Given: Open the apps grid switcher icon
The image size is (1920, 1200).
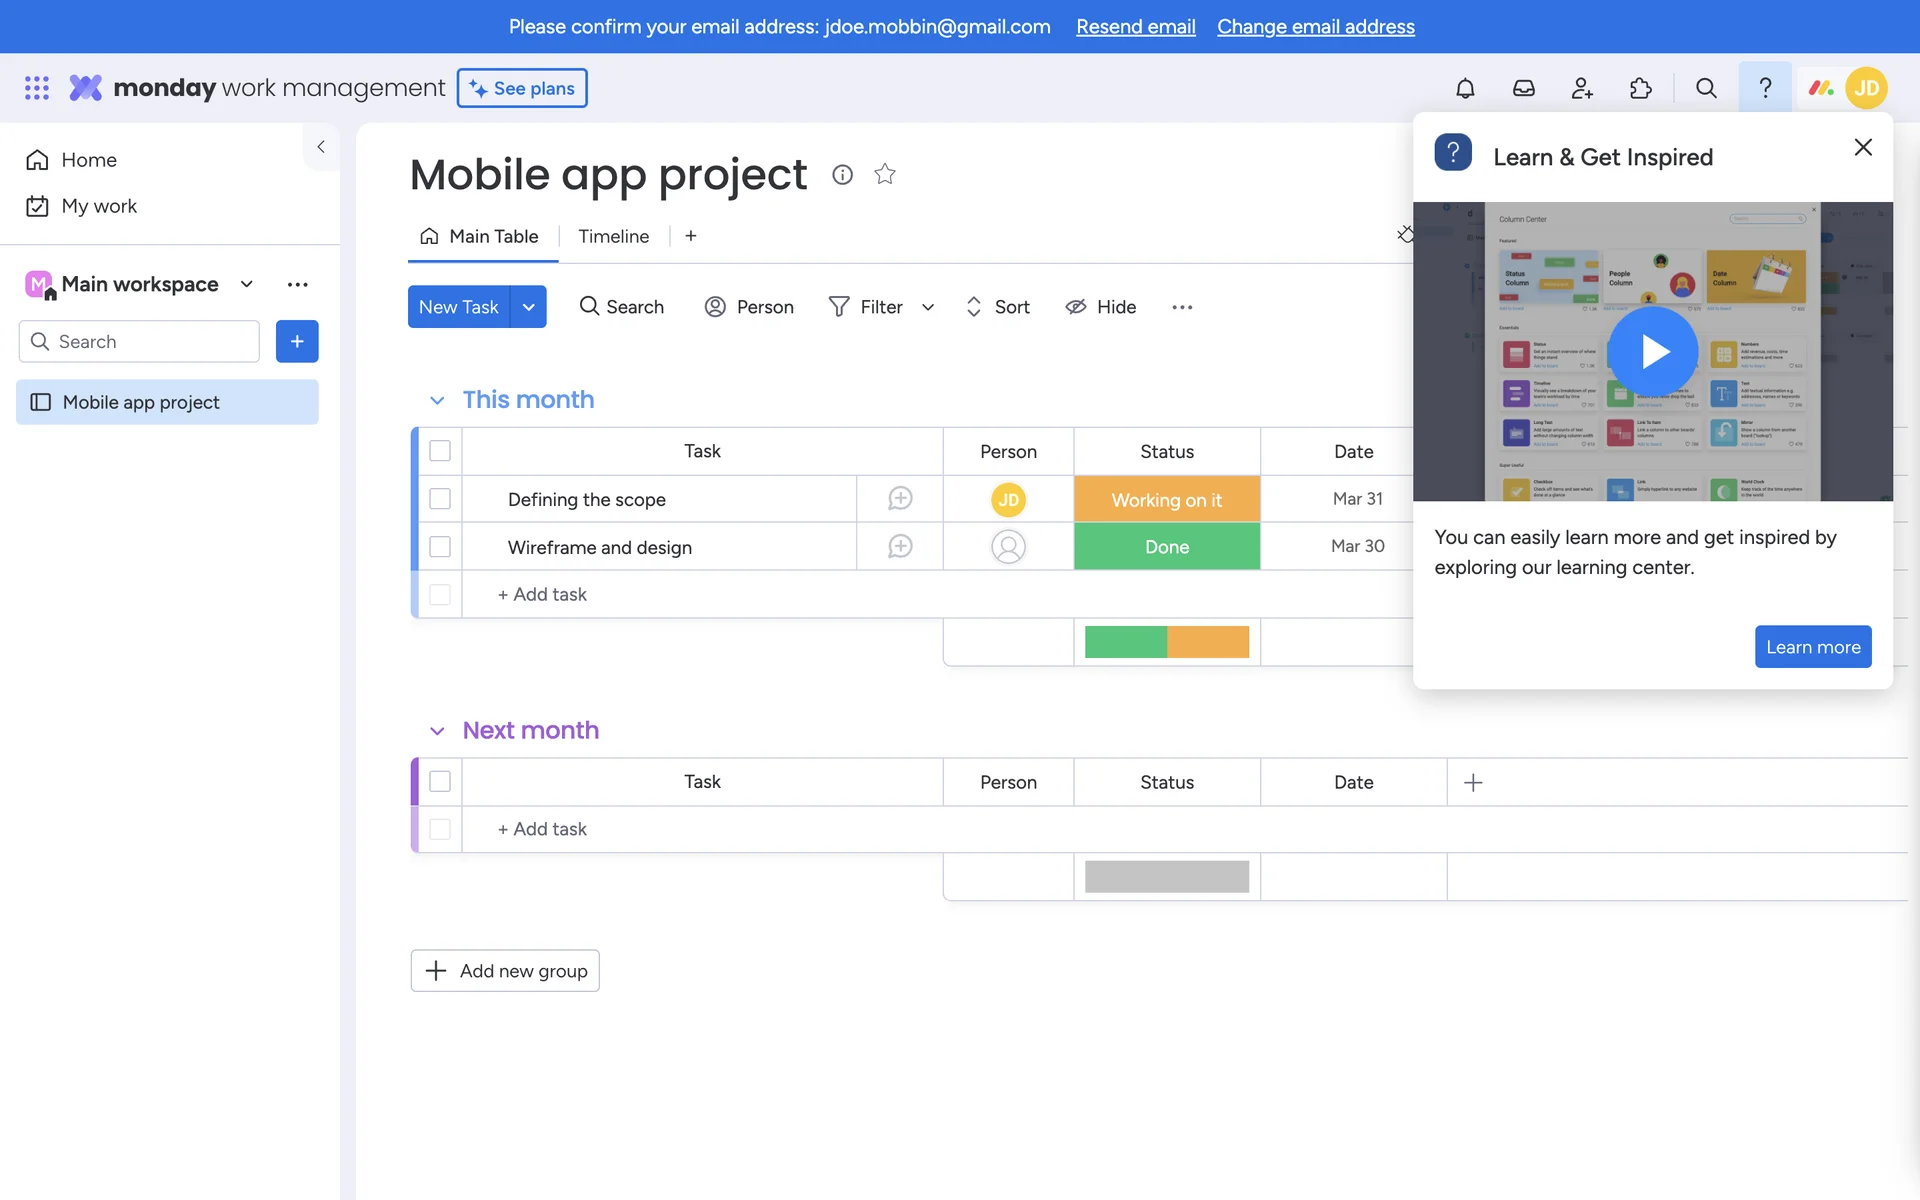Looking at the screenshot, I should (x=37, y=88).
